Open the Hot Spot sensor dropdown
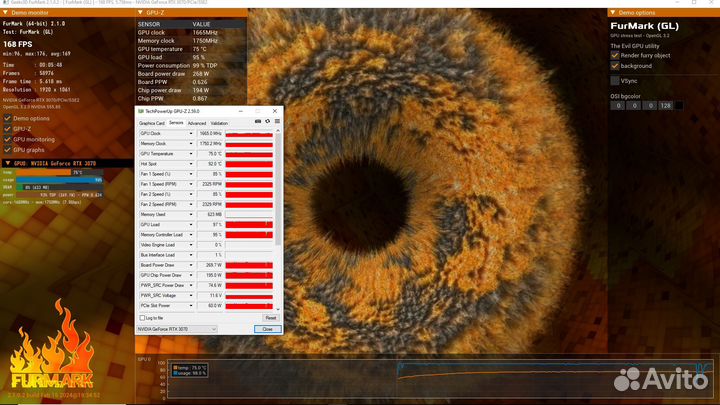720x405 pixels. (x=191, y=164)
